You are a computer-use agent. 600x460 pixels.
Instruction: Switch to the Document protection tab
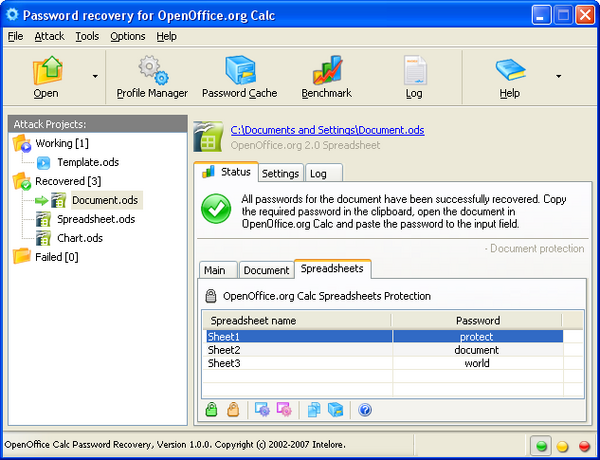pyautogui.click(x=266, y=270)
